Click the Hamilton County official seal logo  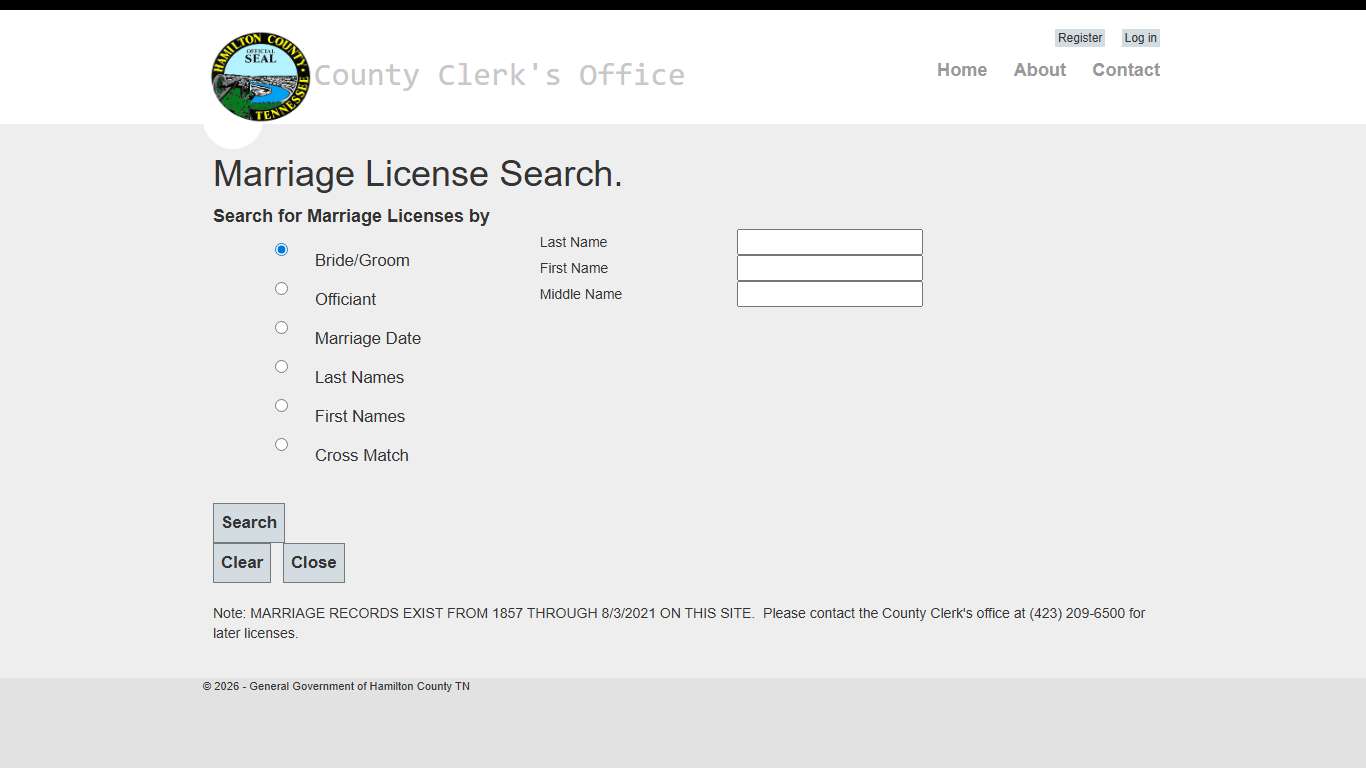[259, 77]
